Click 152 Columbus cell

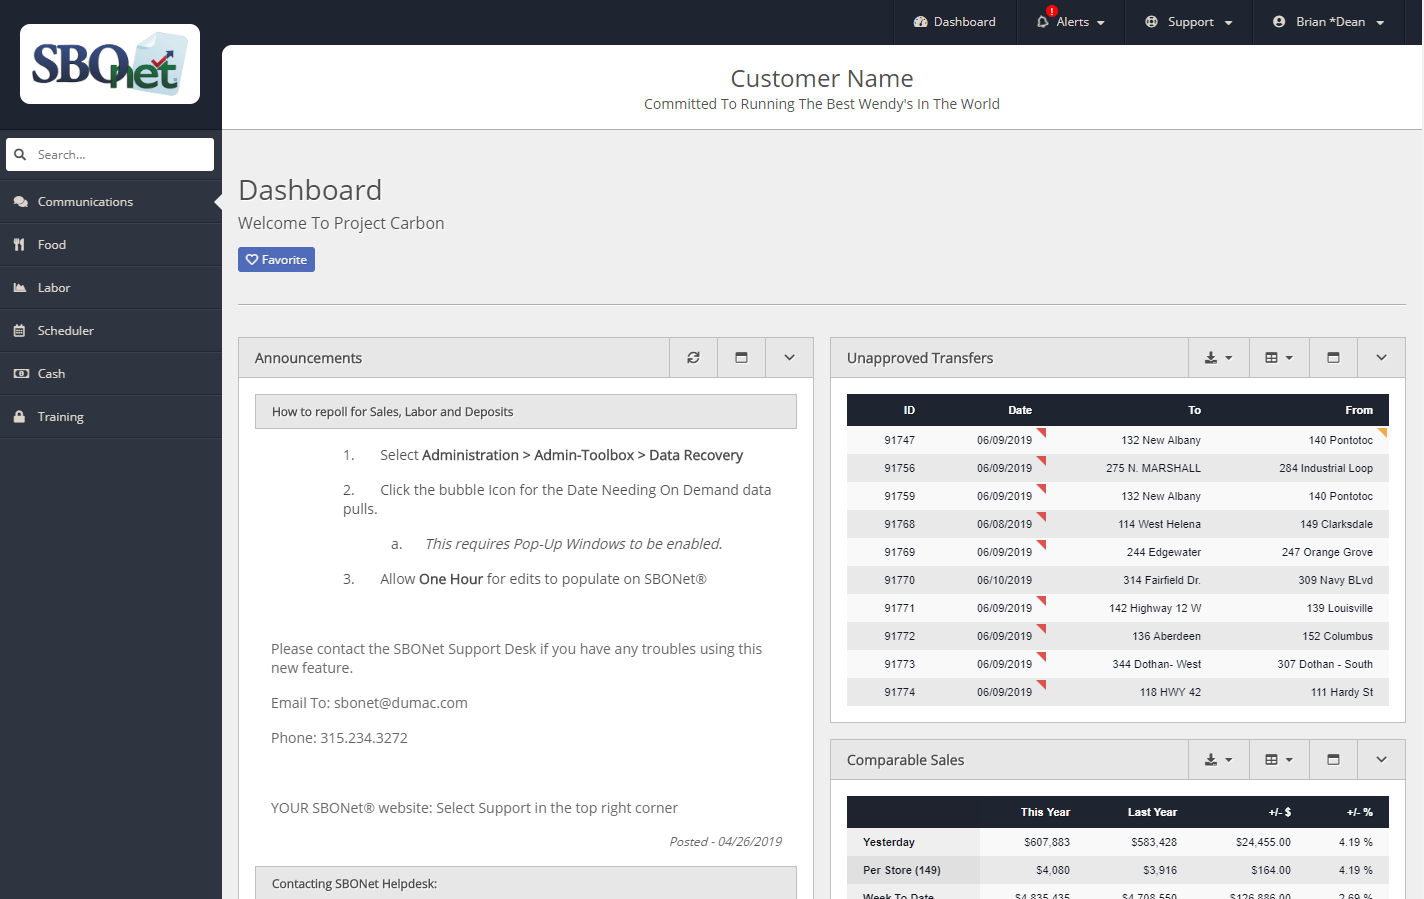tap(1337, 636)
